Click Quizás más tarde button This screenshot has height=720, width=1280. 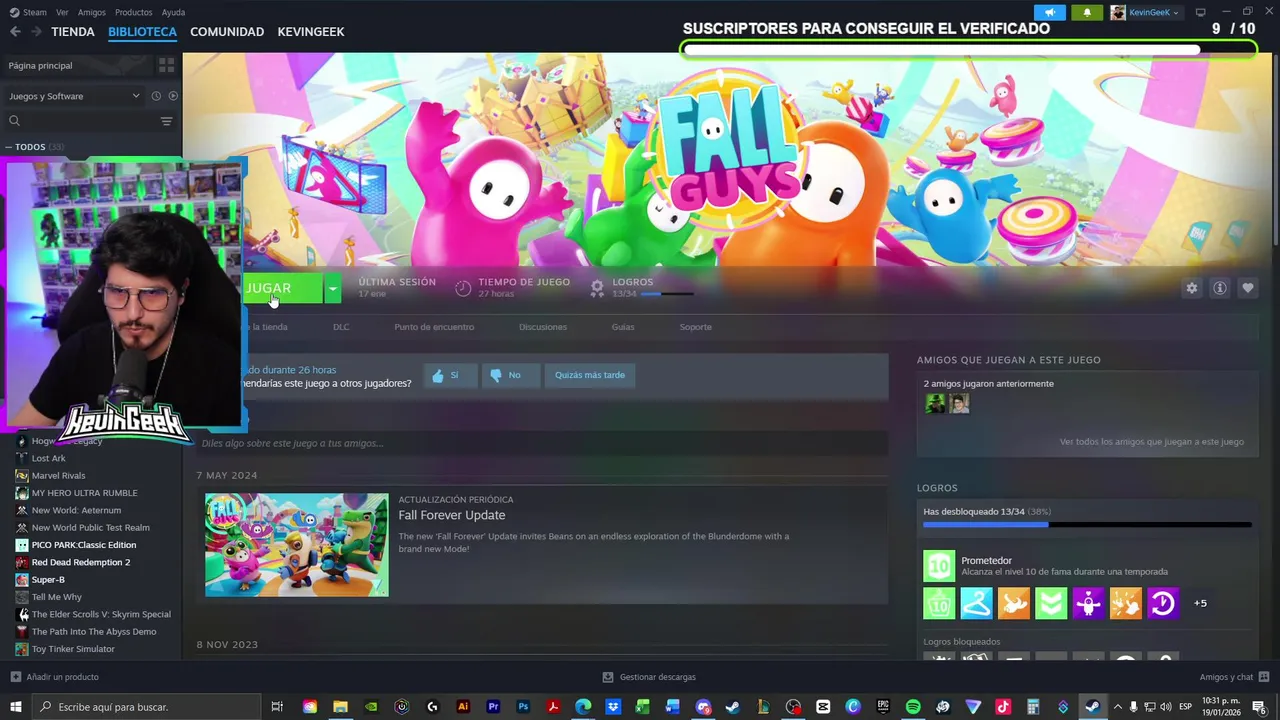(590, 375)
